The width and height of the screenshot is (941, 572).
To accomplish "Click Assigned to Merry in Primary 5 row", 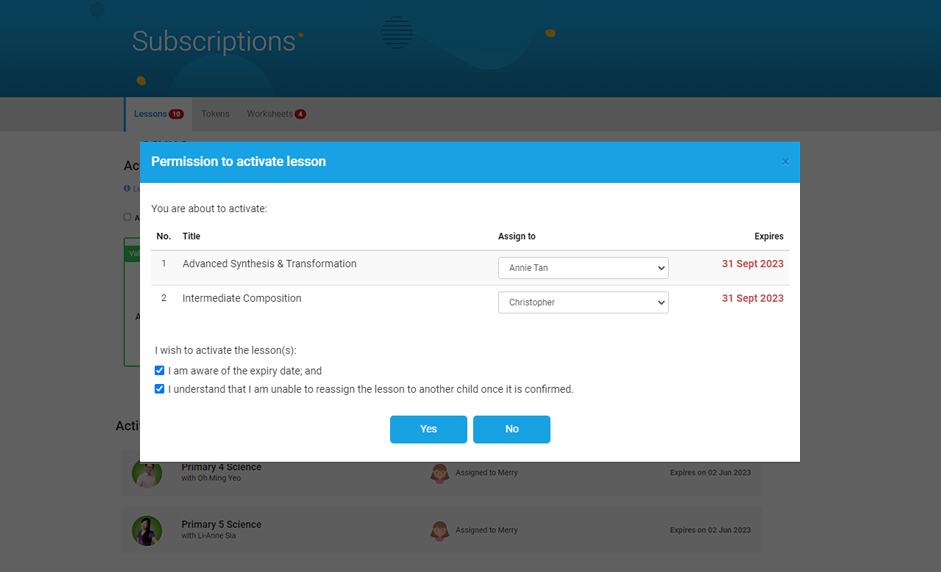I will [487, 531].
